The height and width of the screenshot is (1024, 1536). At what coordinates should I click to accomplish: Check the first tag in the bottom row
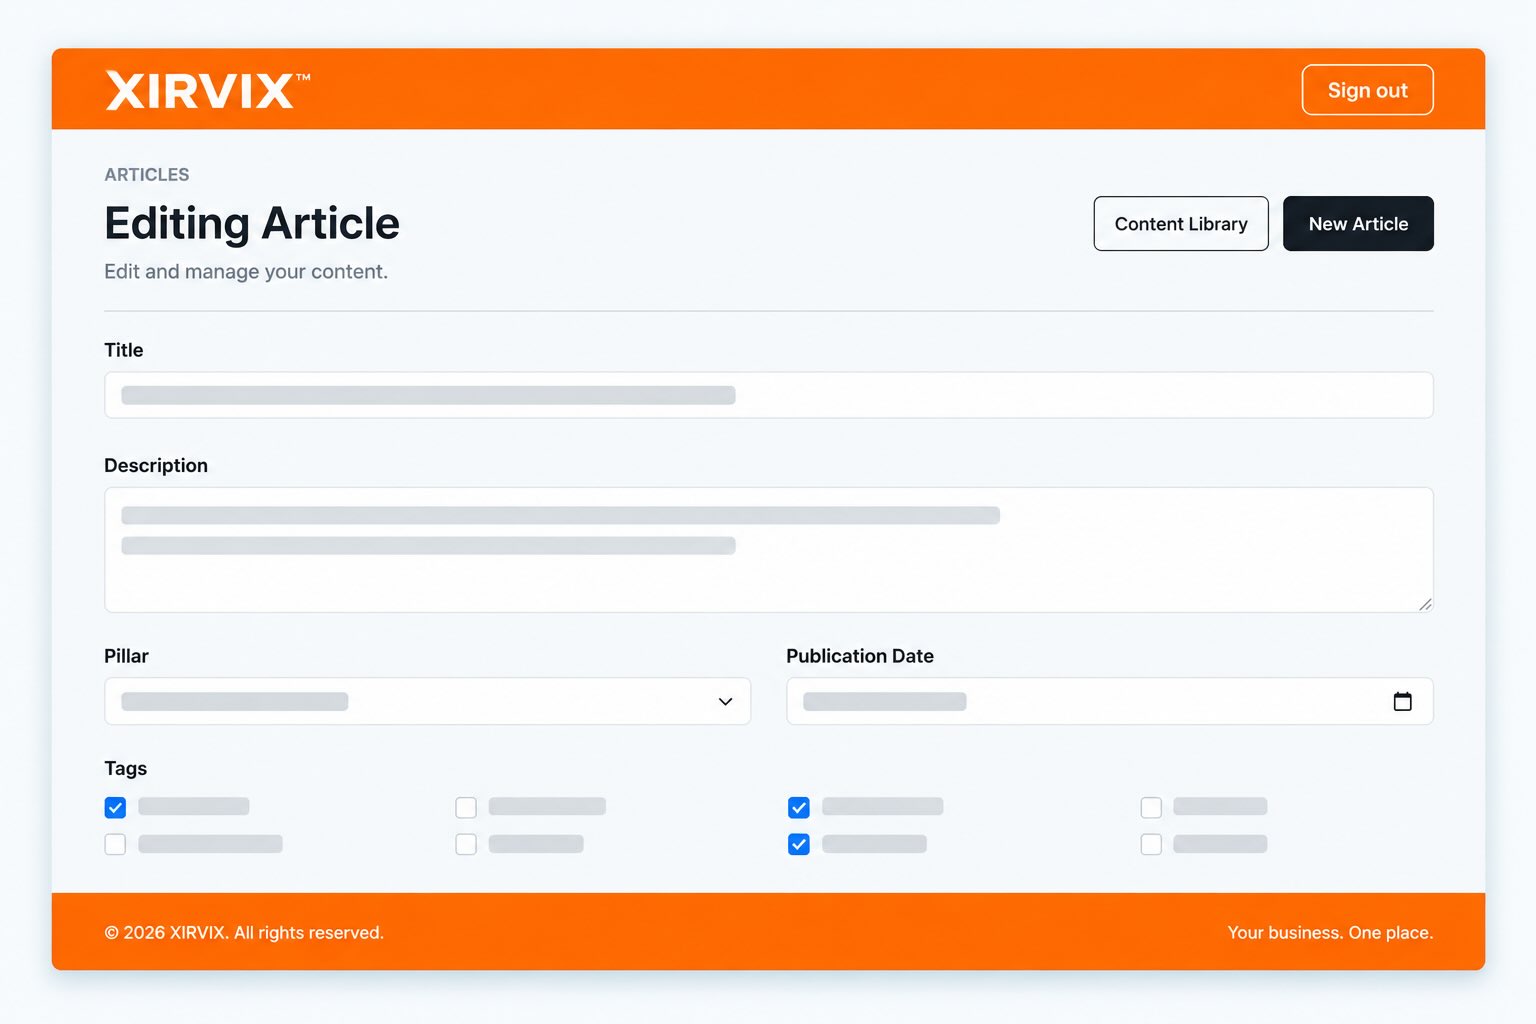pos(115,844)
